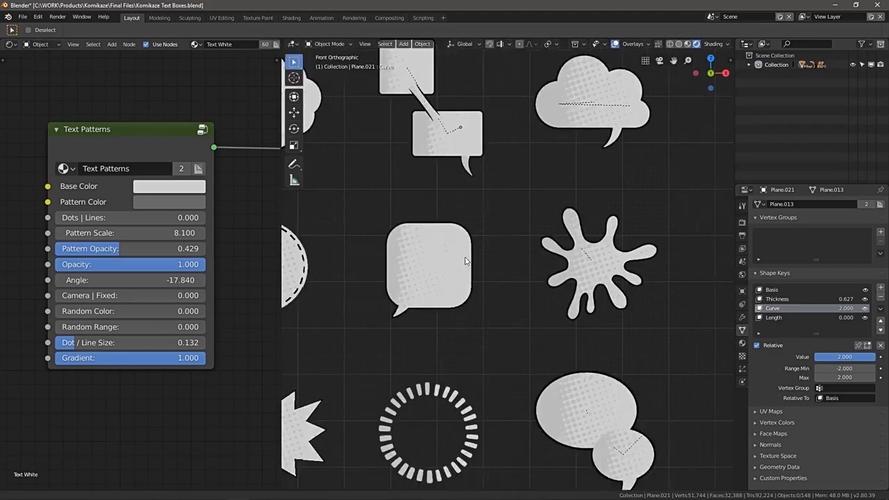Image resolution: width=889 pixels, height=500 pixels.
Task: Open the Output properties tab
Action: pos(742,235)
